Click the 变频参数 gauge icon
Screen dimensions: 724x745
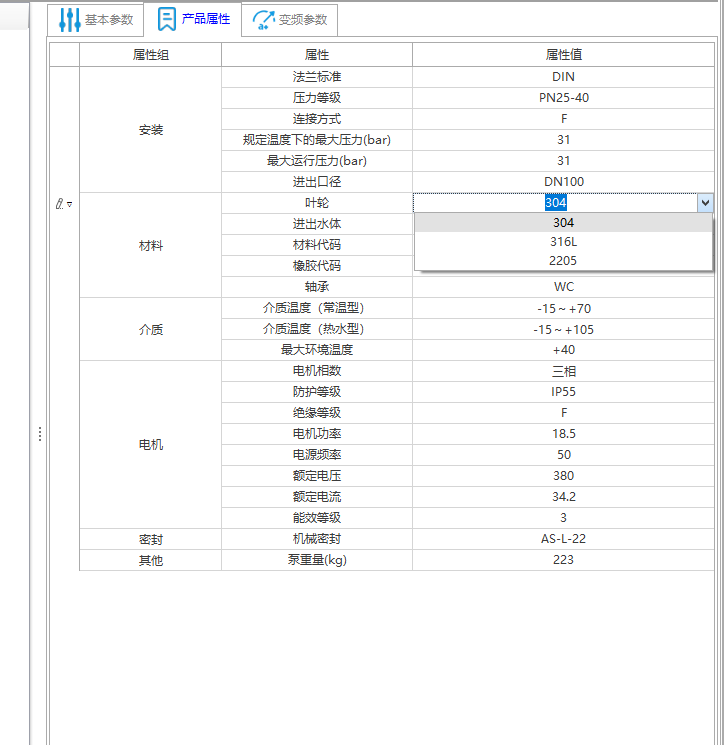(x=264, y=20)
